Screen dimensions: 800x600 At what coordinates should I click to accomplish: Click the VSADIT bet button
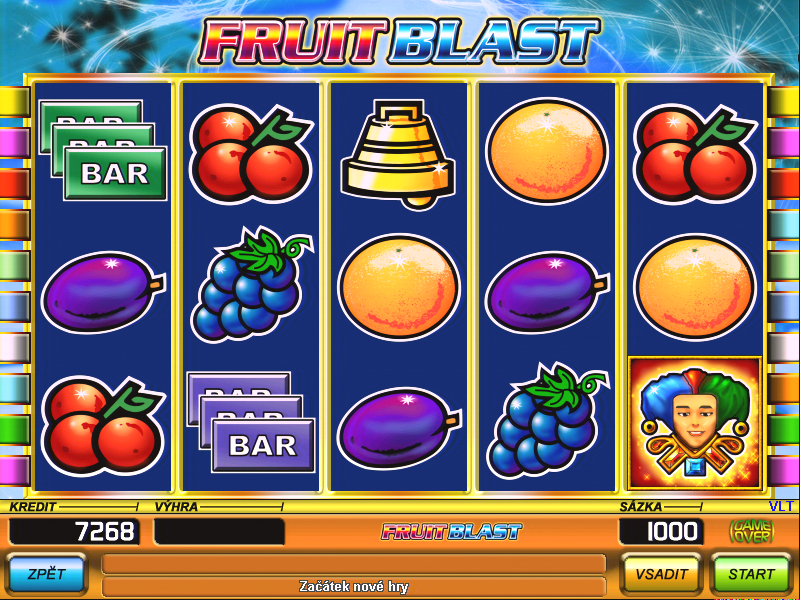[661, 574]
